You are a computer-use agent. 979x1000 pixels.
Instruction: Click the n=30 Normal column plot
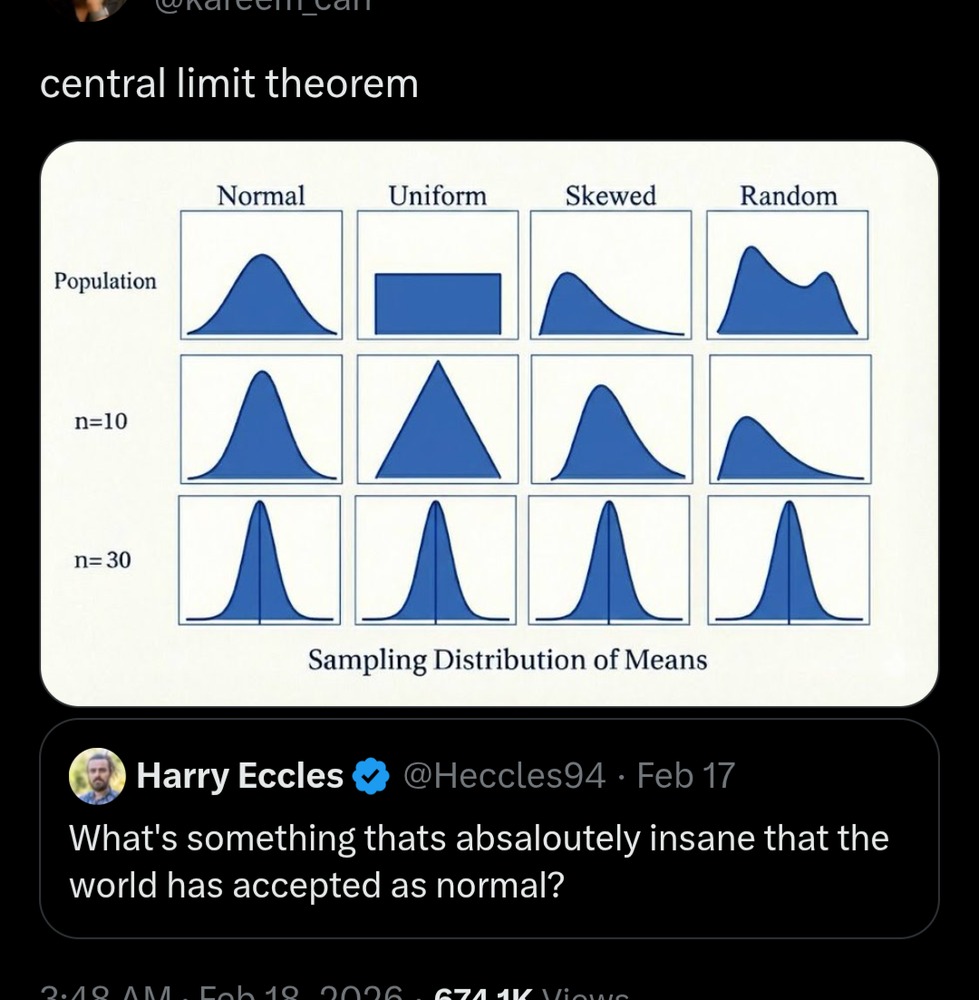tap(260, 561)
